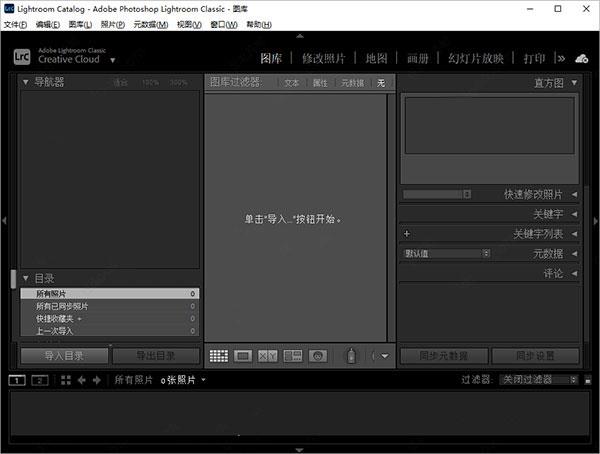Open the 照片(P) menu

[113, 25]
